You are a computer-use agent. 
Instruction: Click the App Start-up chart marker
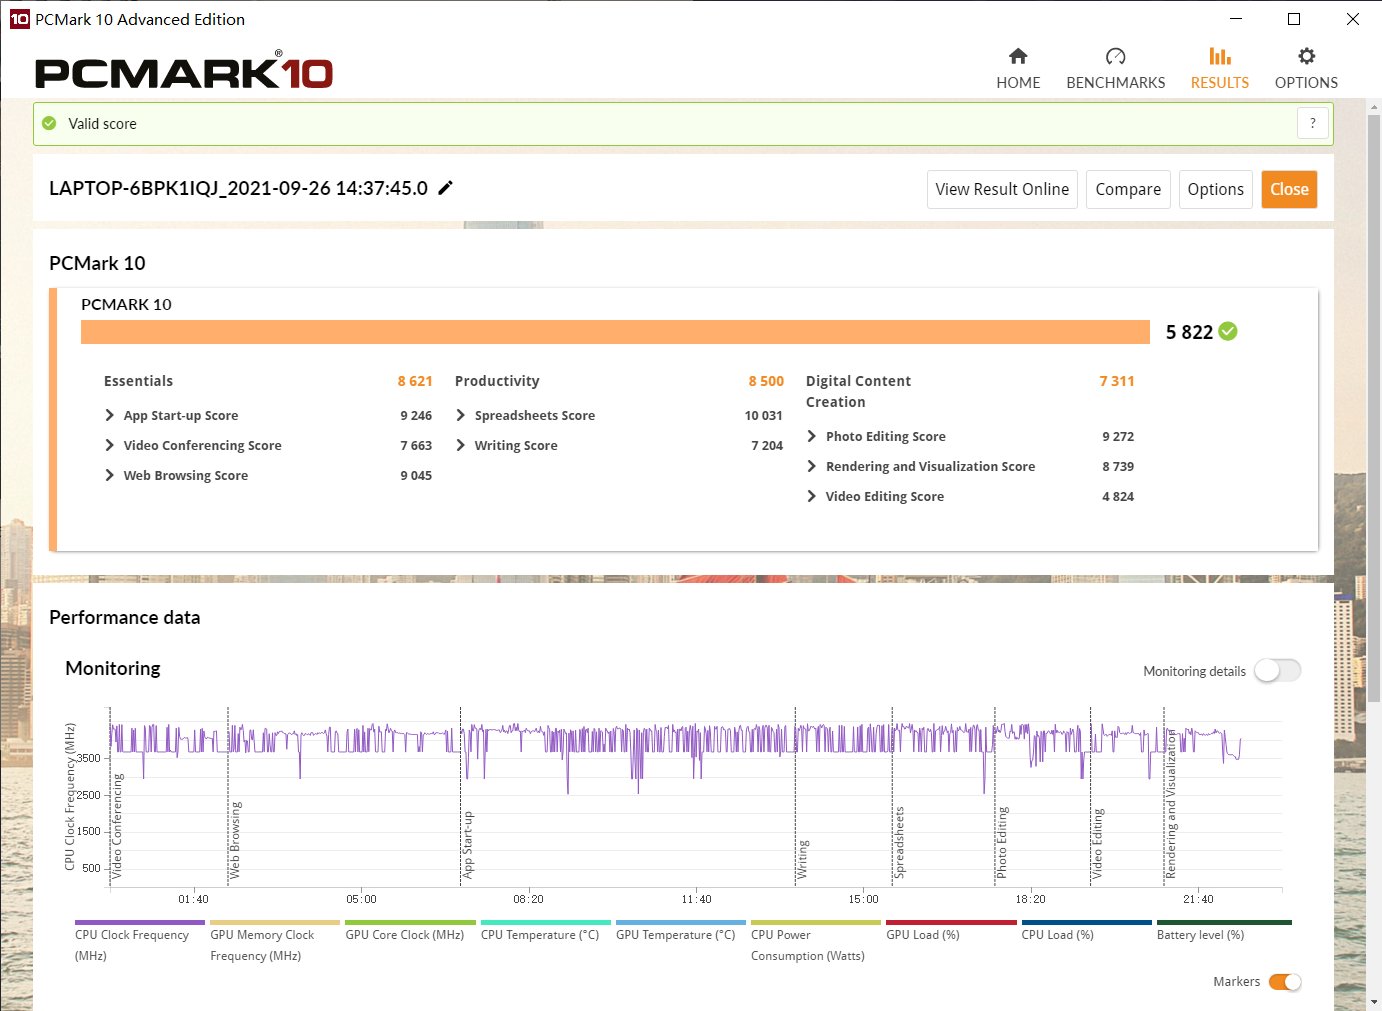pos(467,845)
